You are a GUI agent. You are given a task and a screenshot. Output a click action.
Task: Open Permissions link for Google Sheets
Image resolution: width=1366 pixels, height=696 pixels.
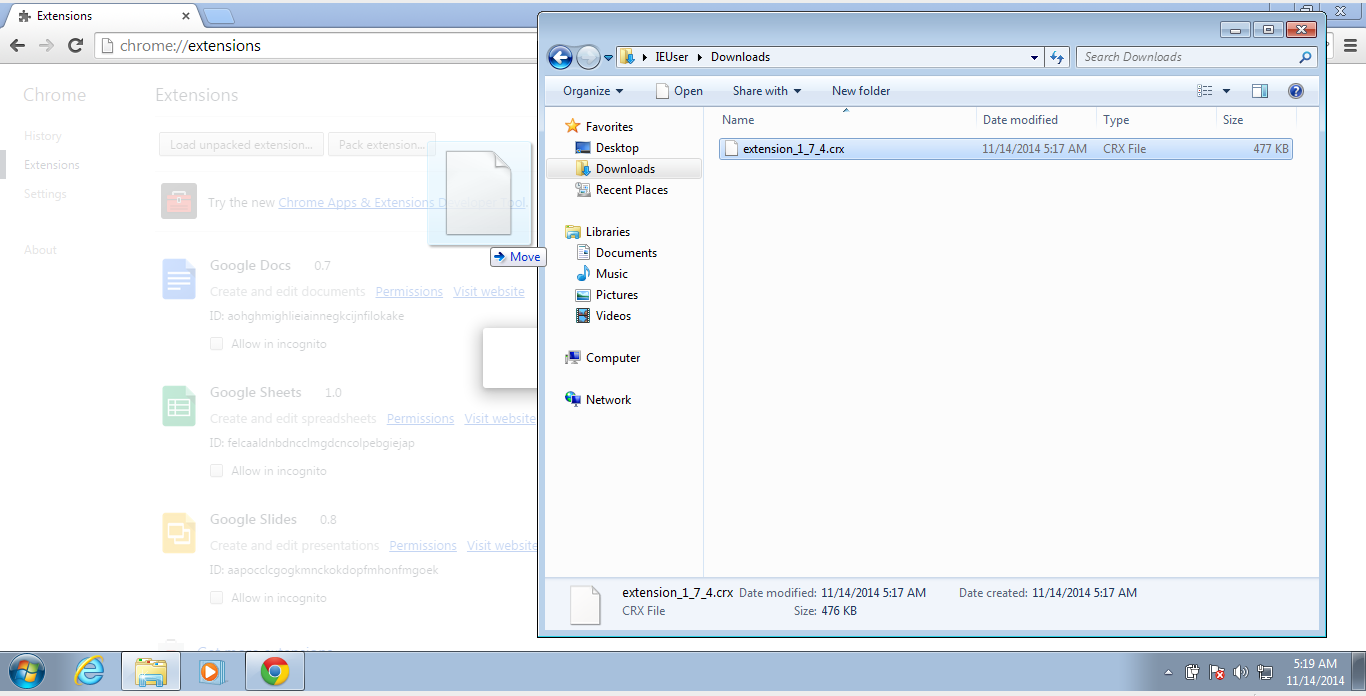pos(420,419)
